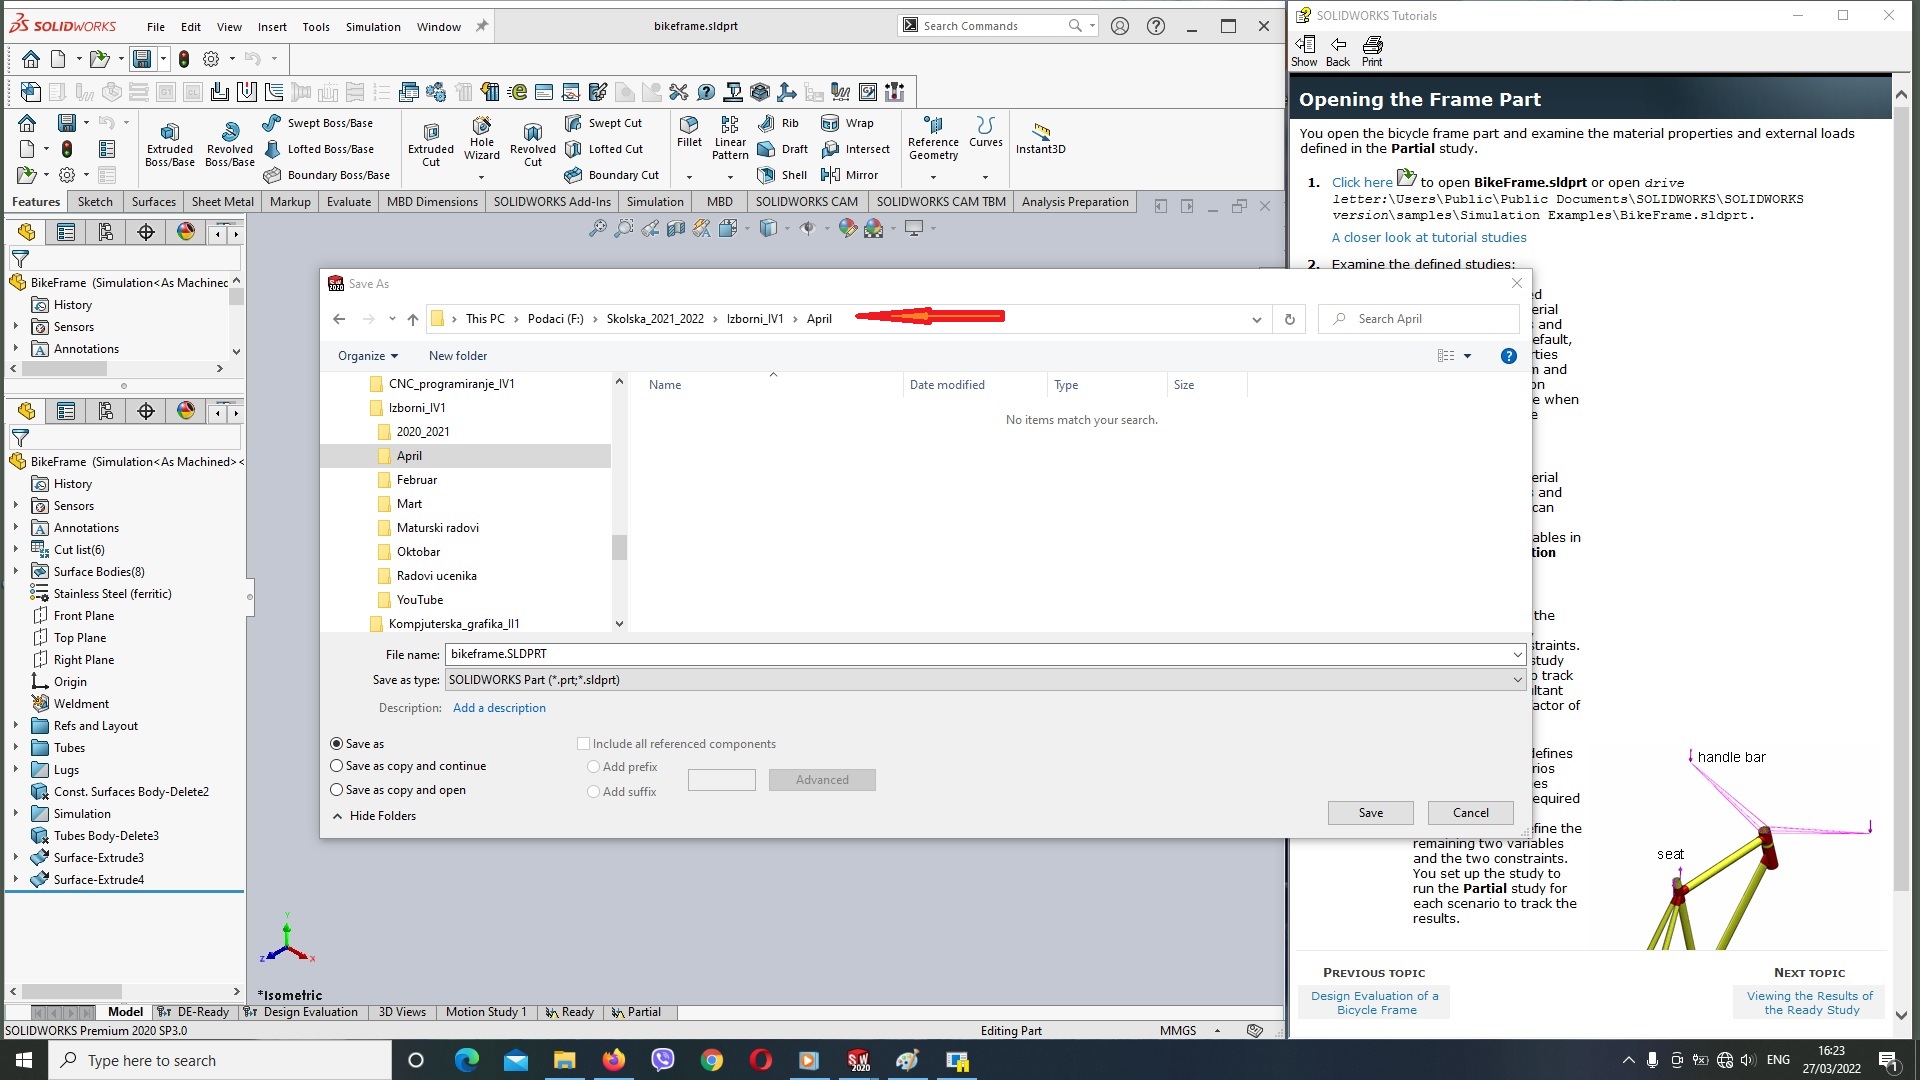Open the Save as type dropdown
This screenshot has height=1080, width=1920.
tap(1517, 680)
